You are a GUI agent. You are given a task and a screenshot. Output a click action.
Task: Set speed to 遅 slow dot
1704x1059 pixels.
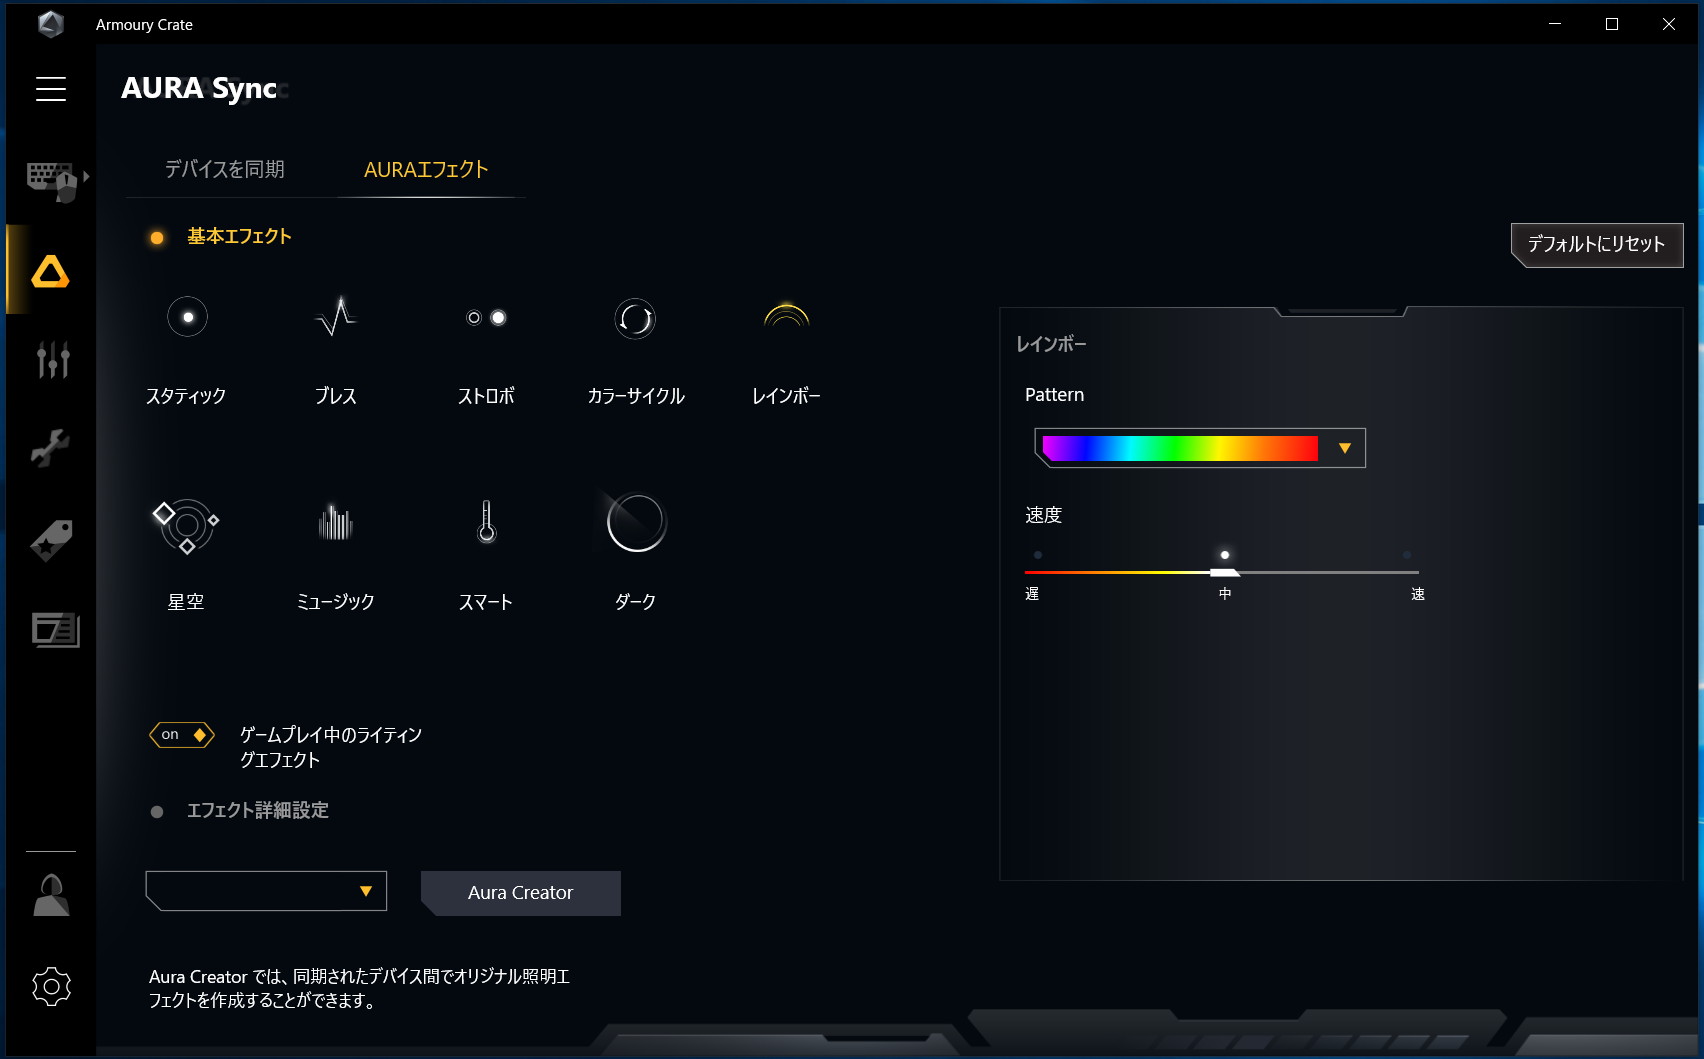tap(1038, 555)
